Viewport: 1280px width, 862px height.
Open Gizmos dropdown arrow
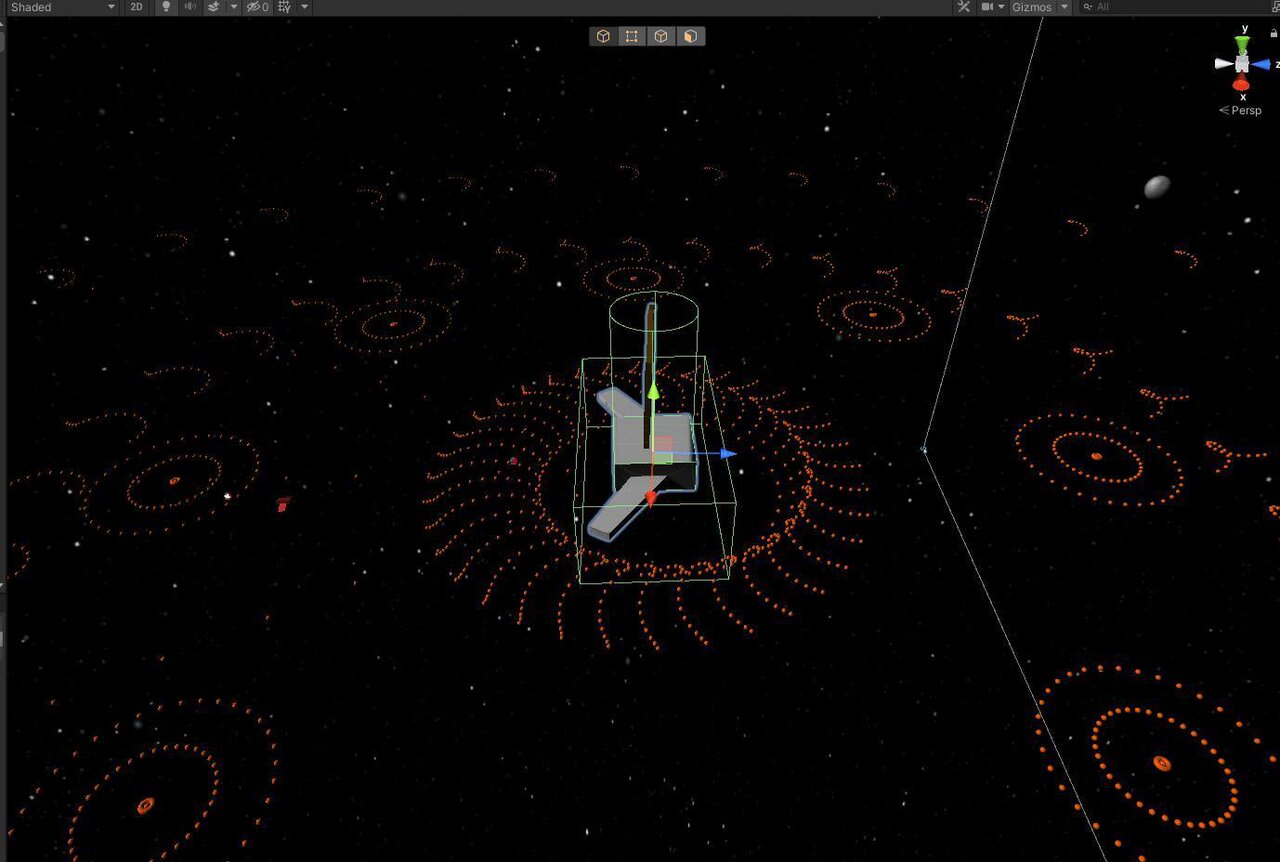click(x=1064, y=7)
